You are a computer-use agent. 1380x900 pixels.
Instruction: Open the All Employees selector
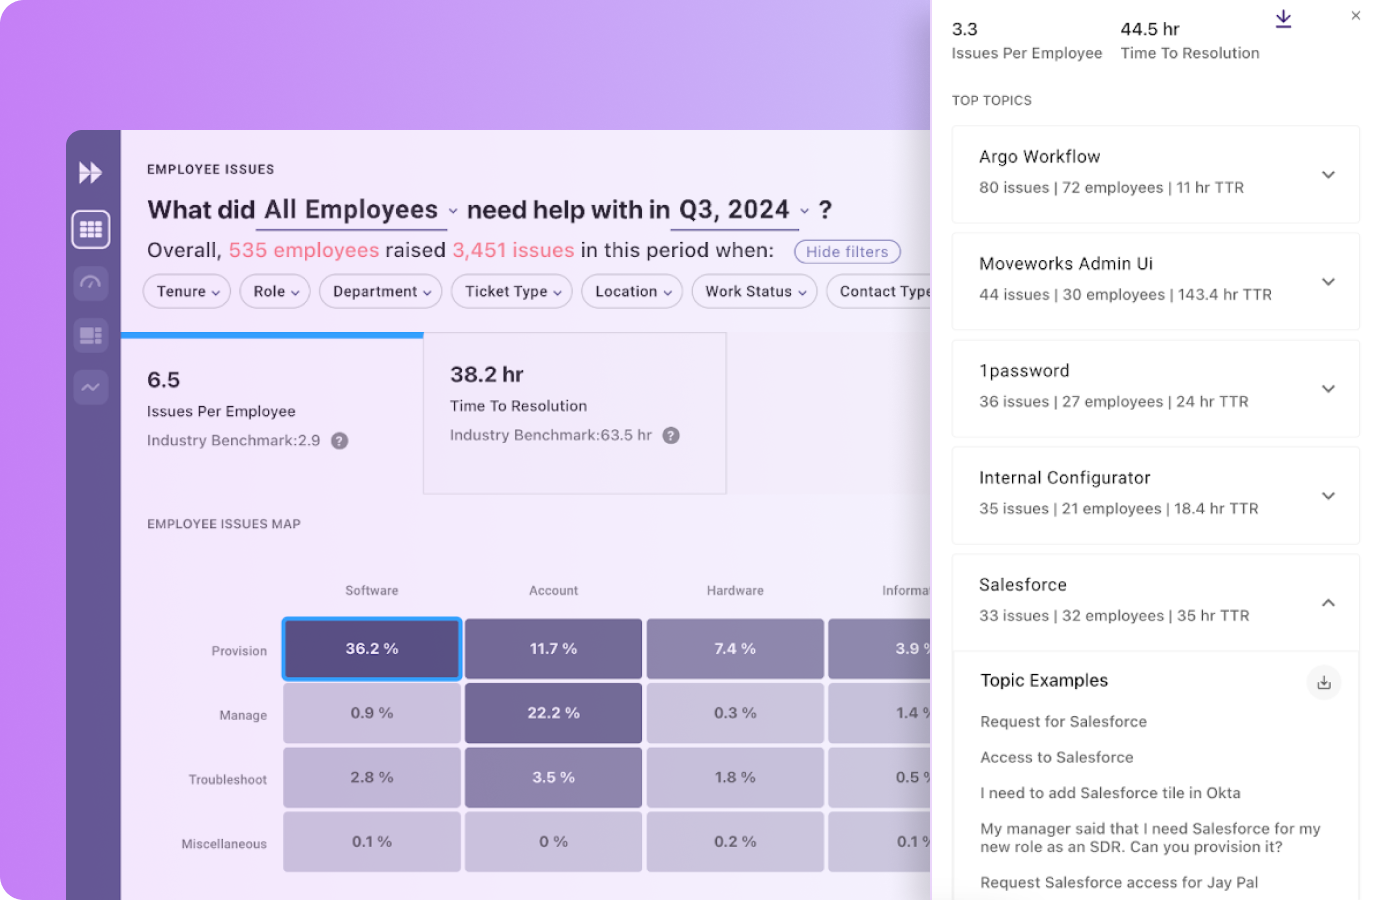[351, 210]
